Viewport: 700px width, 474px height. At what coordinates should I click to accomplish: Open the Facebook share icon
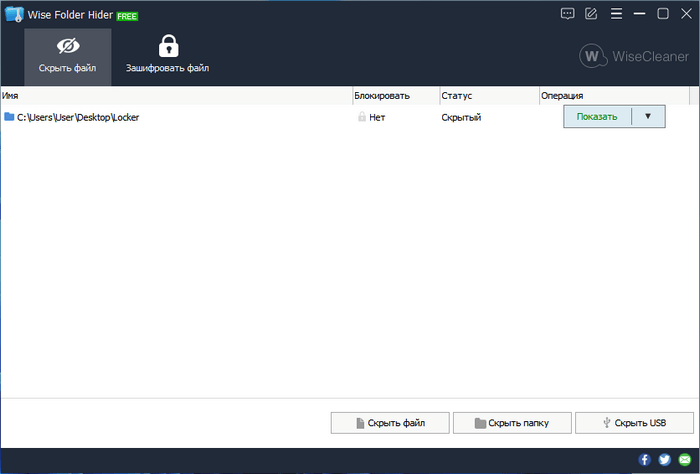point(644,459)
